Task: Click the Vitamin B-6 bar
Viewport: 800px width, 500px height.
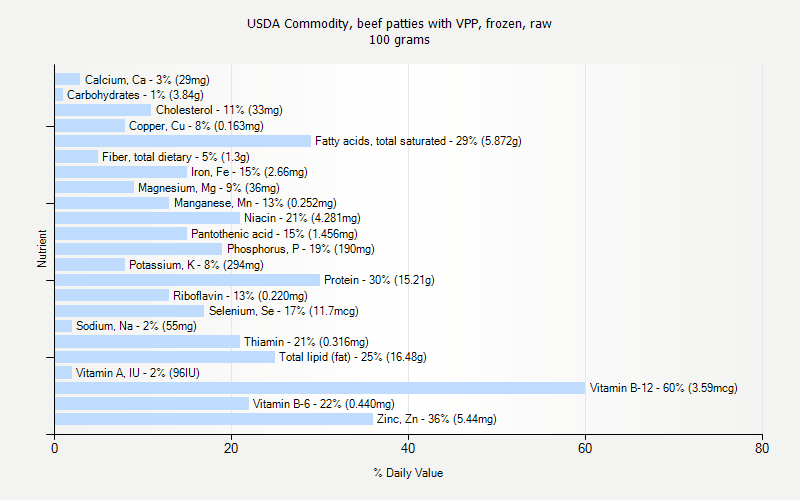Action: point(152,404)
